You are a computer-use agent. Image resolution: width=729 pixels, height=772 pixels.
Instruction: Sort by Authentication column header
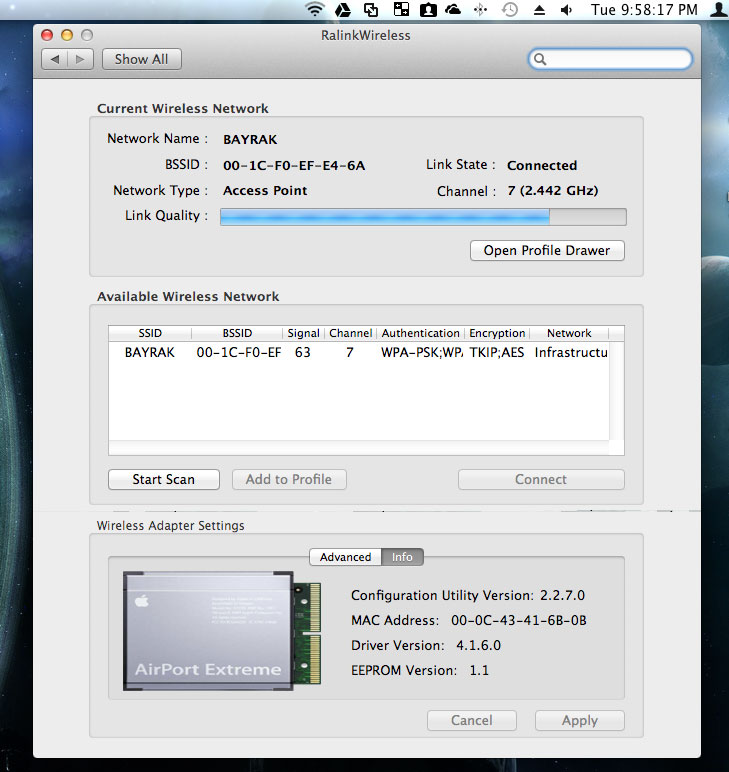point(420,333)
